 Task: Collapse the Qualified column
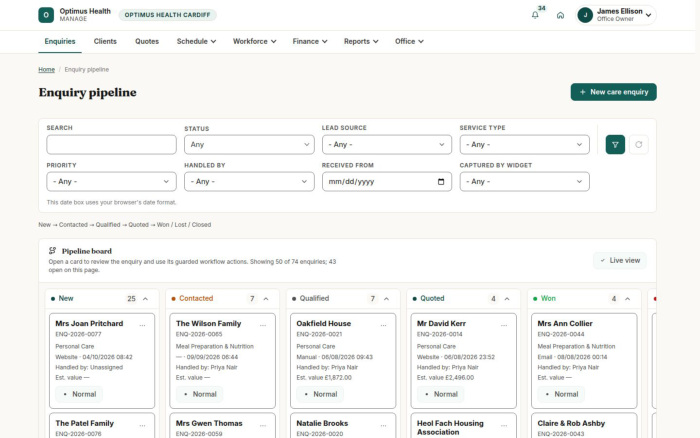click(x=387, y=299)
